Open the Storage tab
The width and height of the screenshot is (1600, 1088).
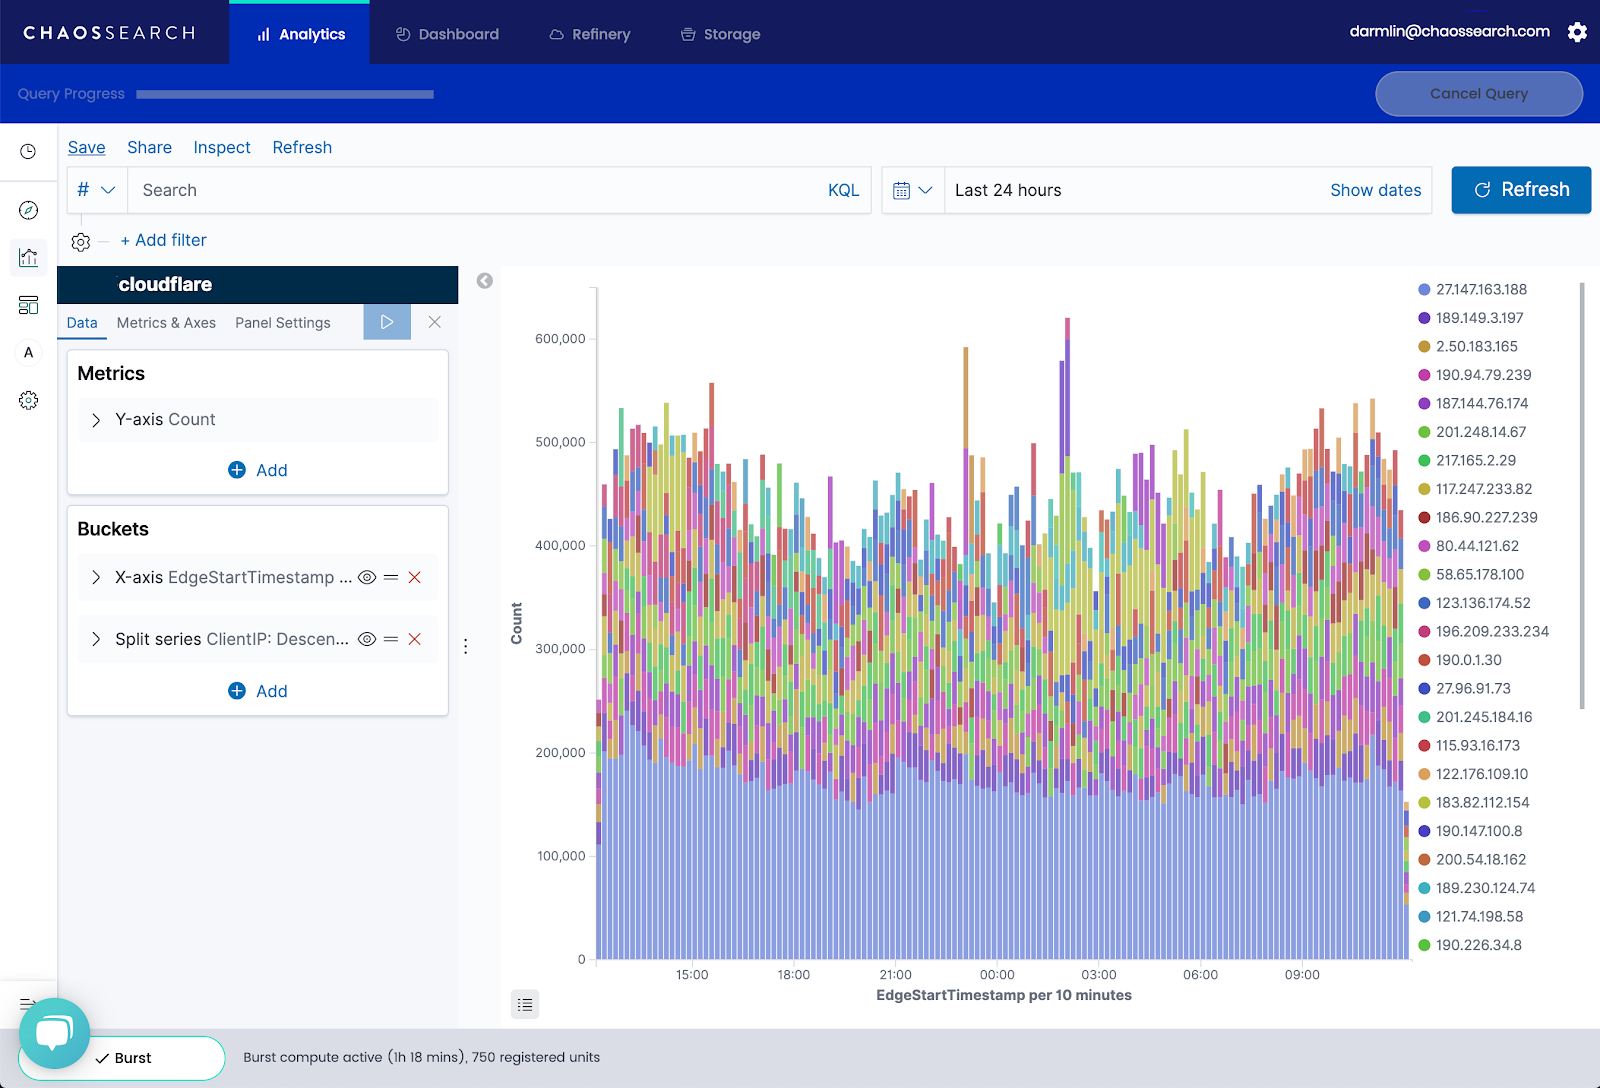pos(720,34)
